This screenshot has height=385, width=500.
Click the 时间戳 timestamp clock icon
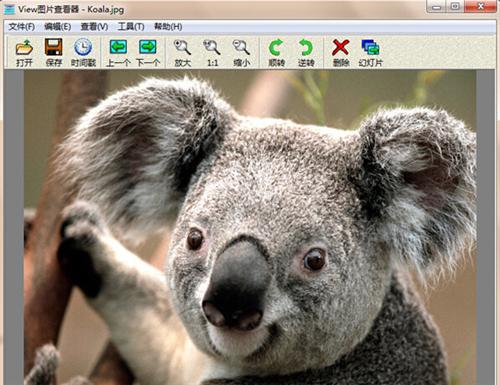83,52
